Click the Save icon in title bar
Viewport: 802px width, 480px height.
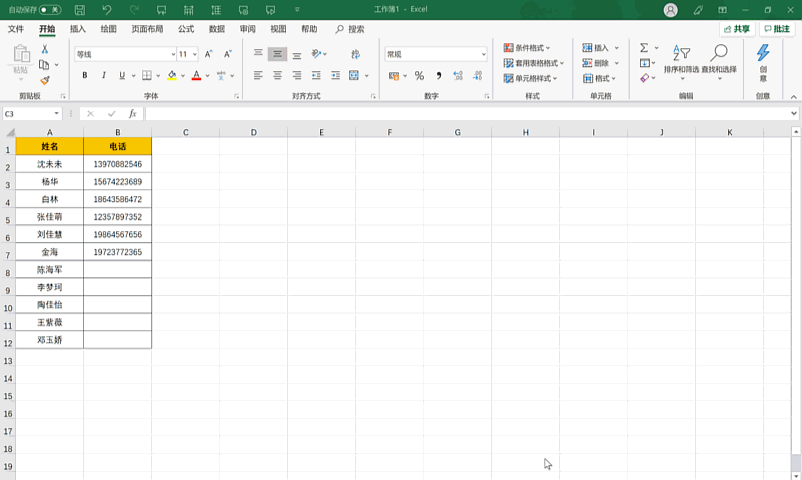[x=79, y=9]
